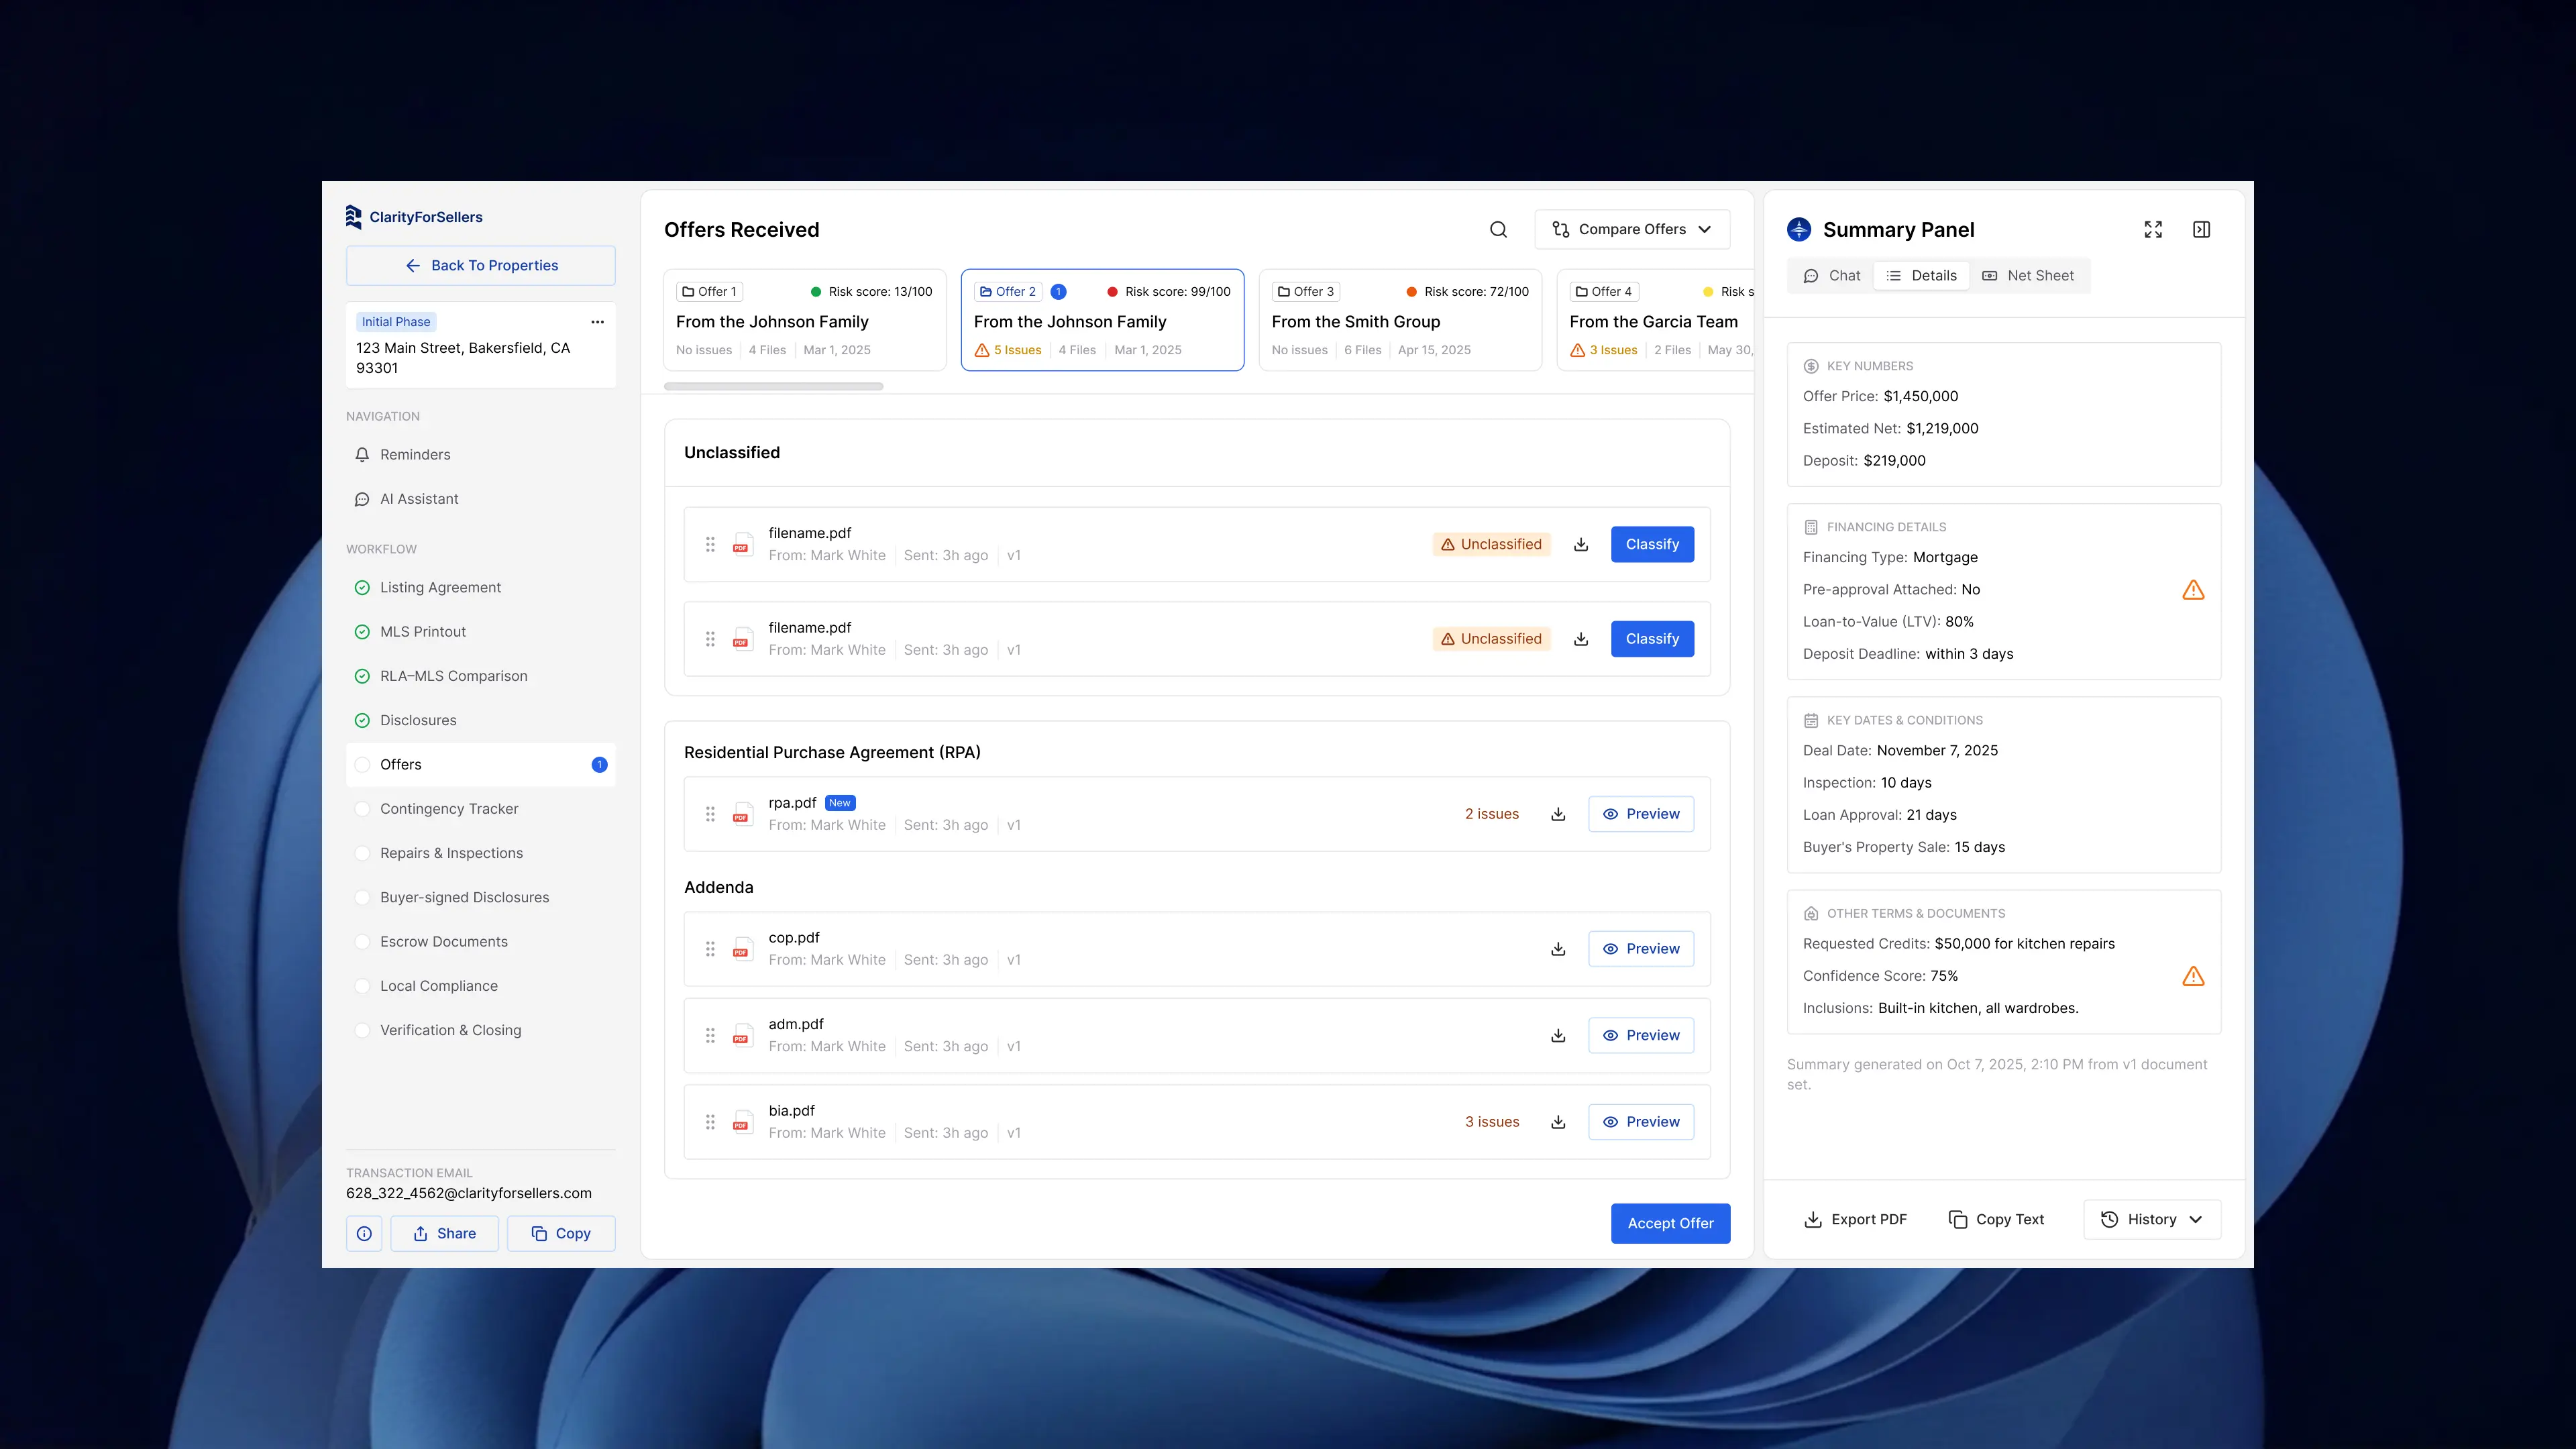The width and height of the screenshot is (2576, 1449).
Task: Collapse the Summary Panel sidebar icon
Action: tap(2201, 230)
